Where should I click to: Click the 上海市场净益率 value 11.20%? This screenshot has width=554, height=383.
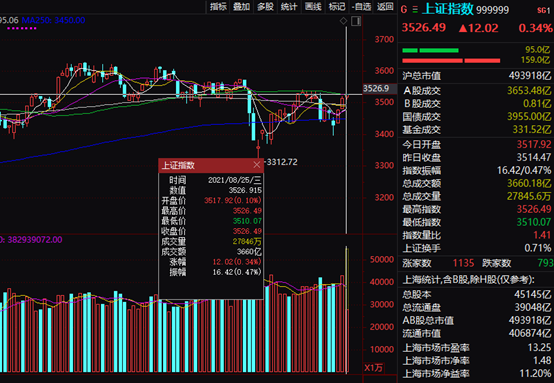pos(535,373)
